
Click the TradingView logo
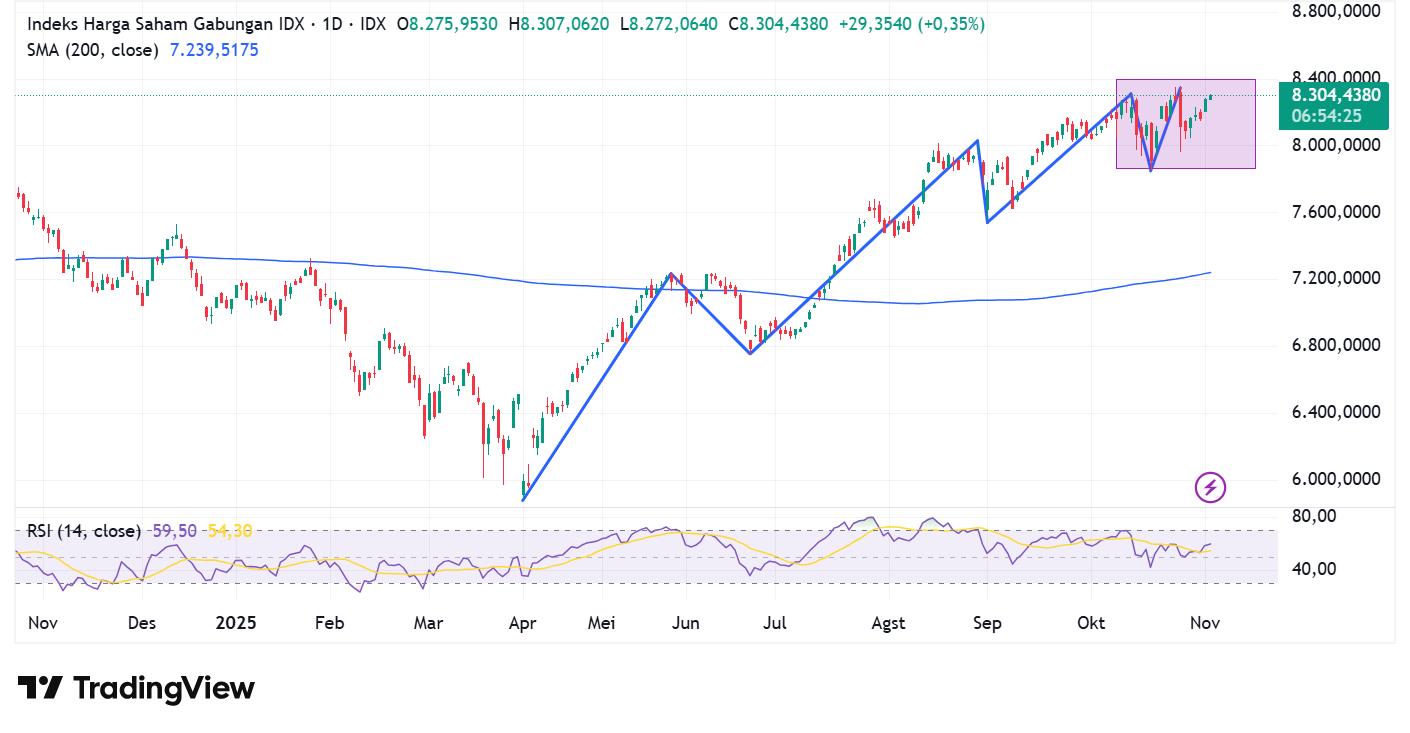point(135,688)
